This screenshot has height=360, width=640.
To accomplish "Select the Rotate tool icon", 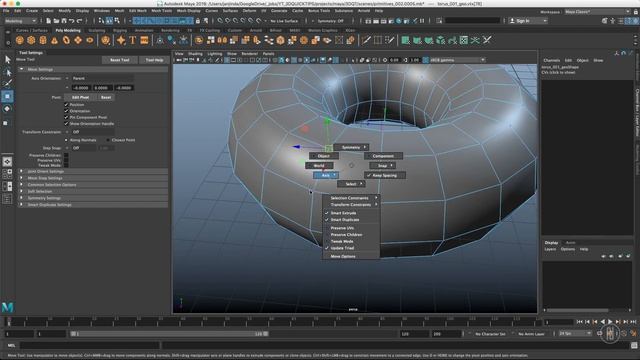I will 7,109.
